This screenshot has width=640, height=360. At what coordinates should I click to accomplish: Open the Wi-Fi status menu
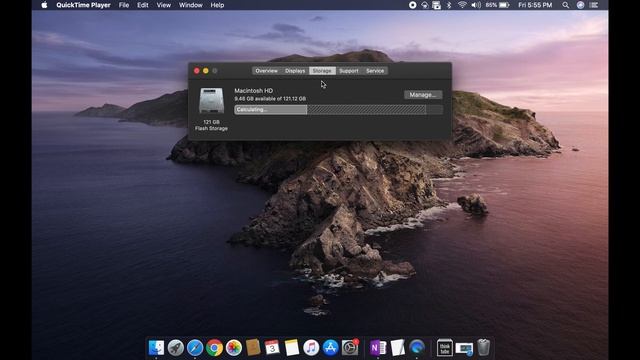tap(462, 5)
